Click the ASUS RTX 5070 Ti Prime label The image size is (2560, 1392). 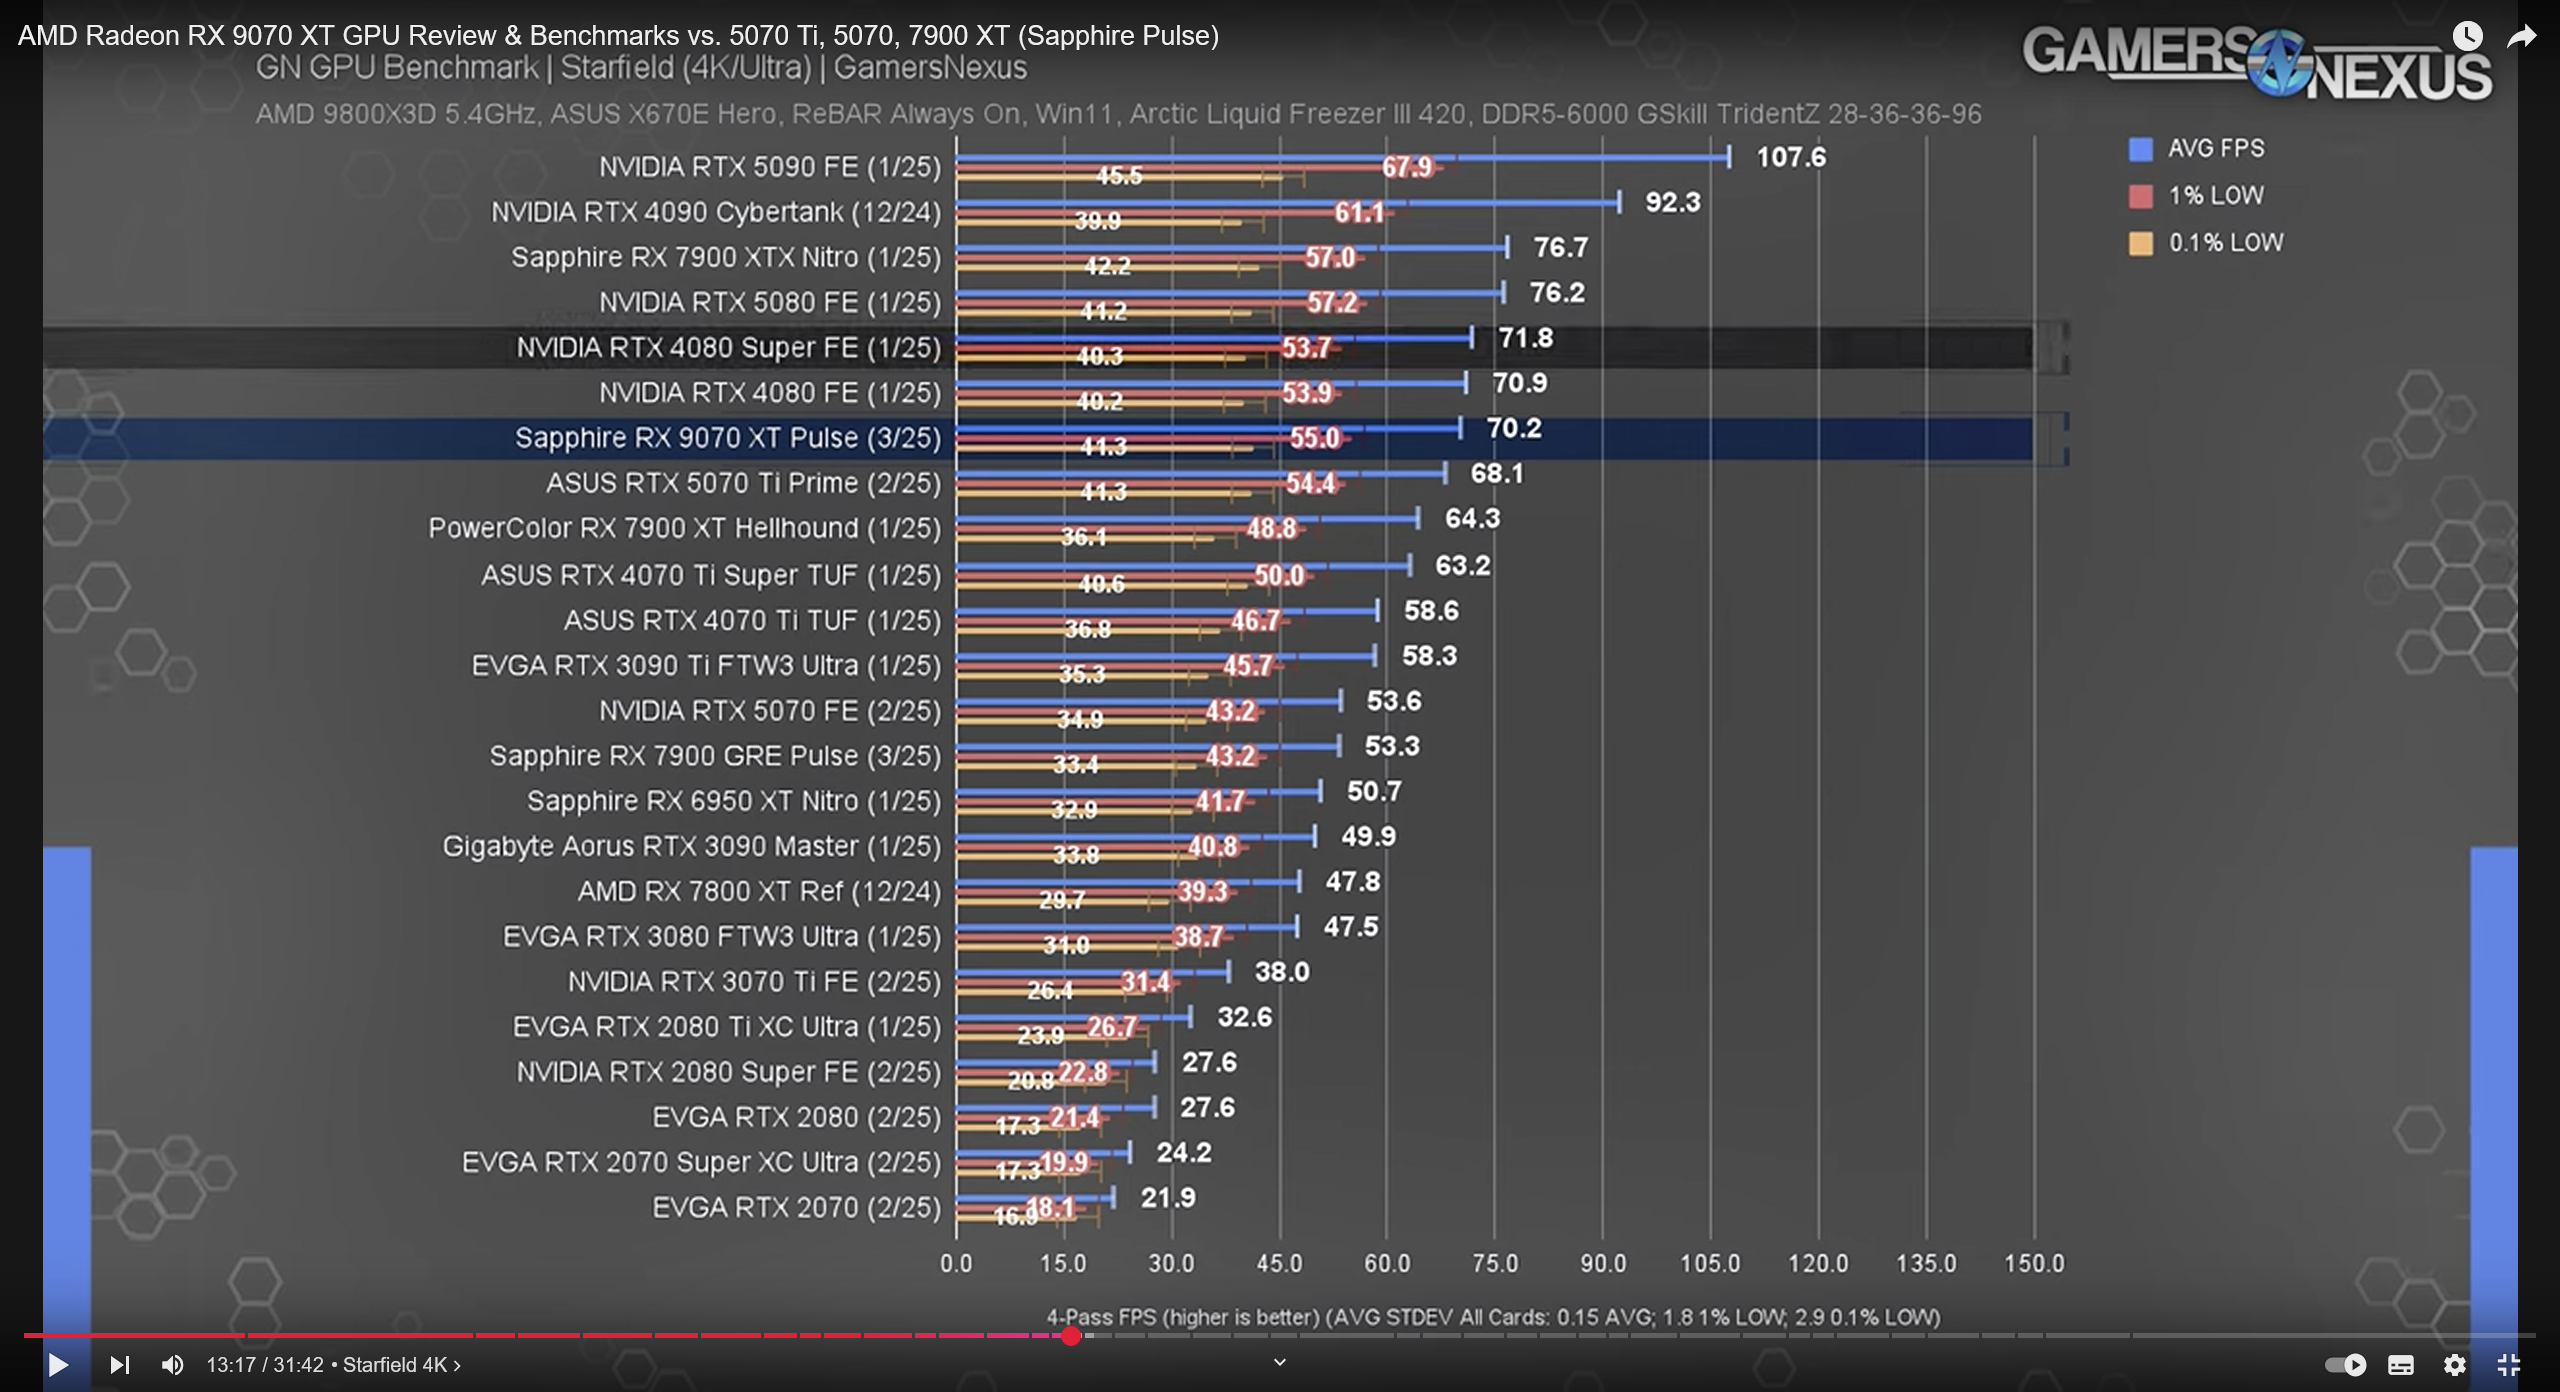[x=743, y=483]
